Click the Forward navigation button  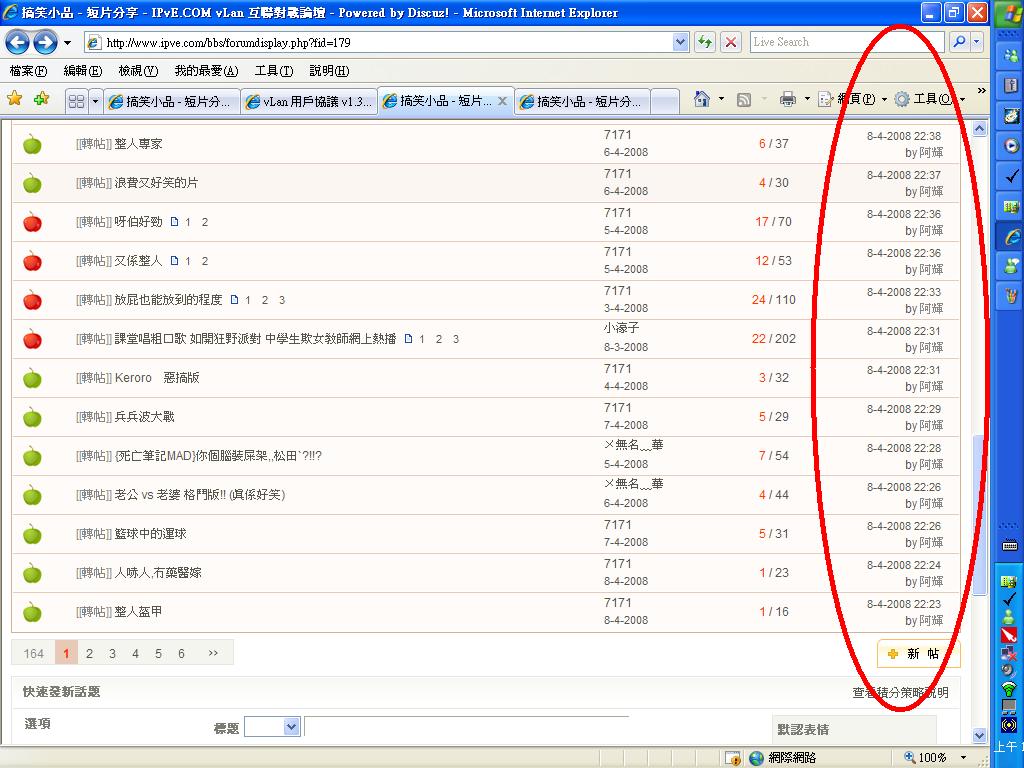pos(45,42)
